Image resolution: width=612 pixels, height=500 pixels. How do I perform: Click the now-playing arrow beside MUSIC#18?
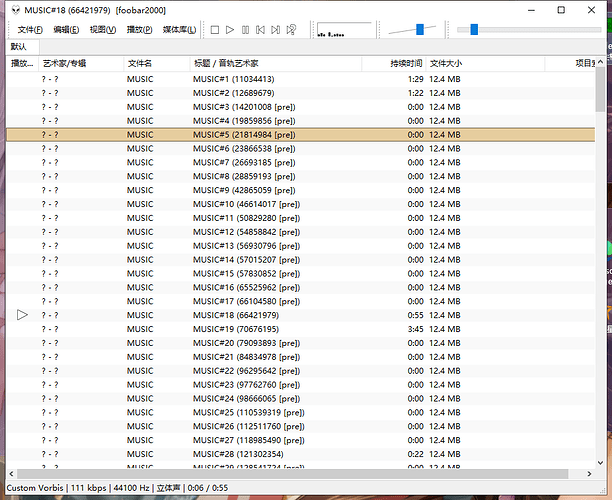click(x=22, y=315)
